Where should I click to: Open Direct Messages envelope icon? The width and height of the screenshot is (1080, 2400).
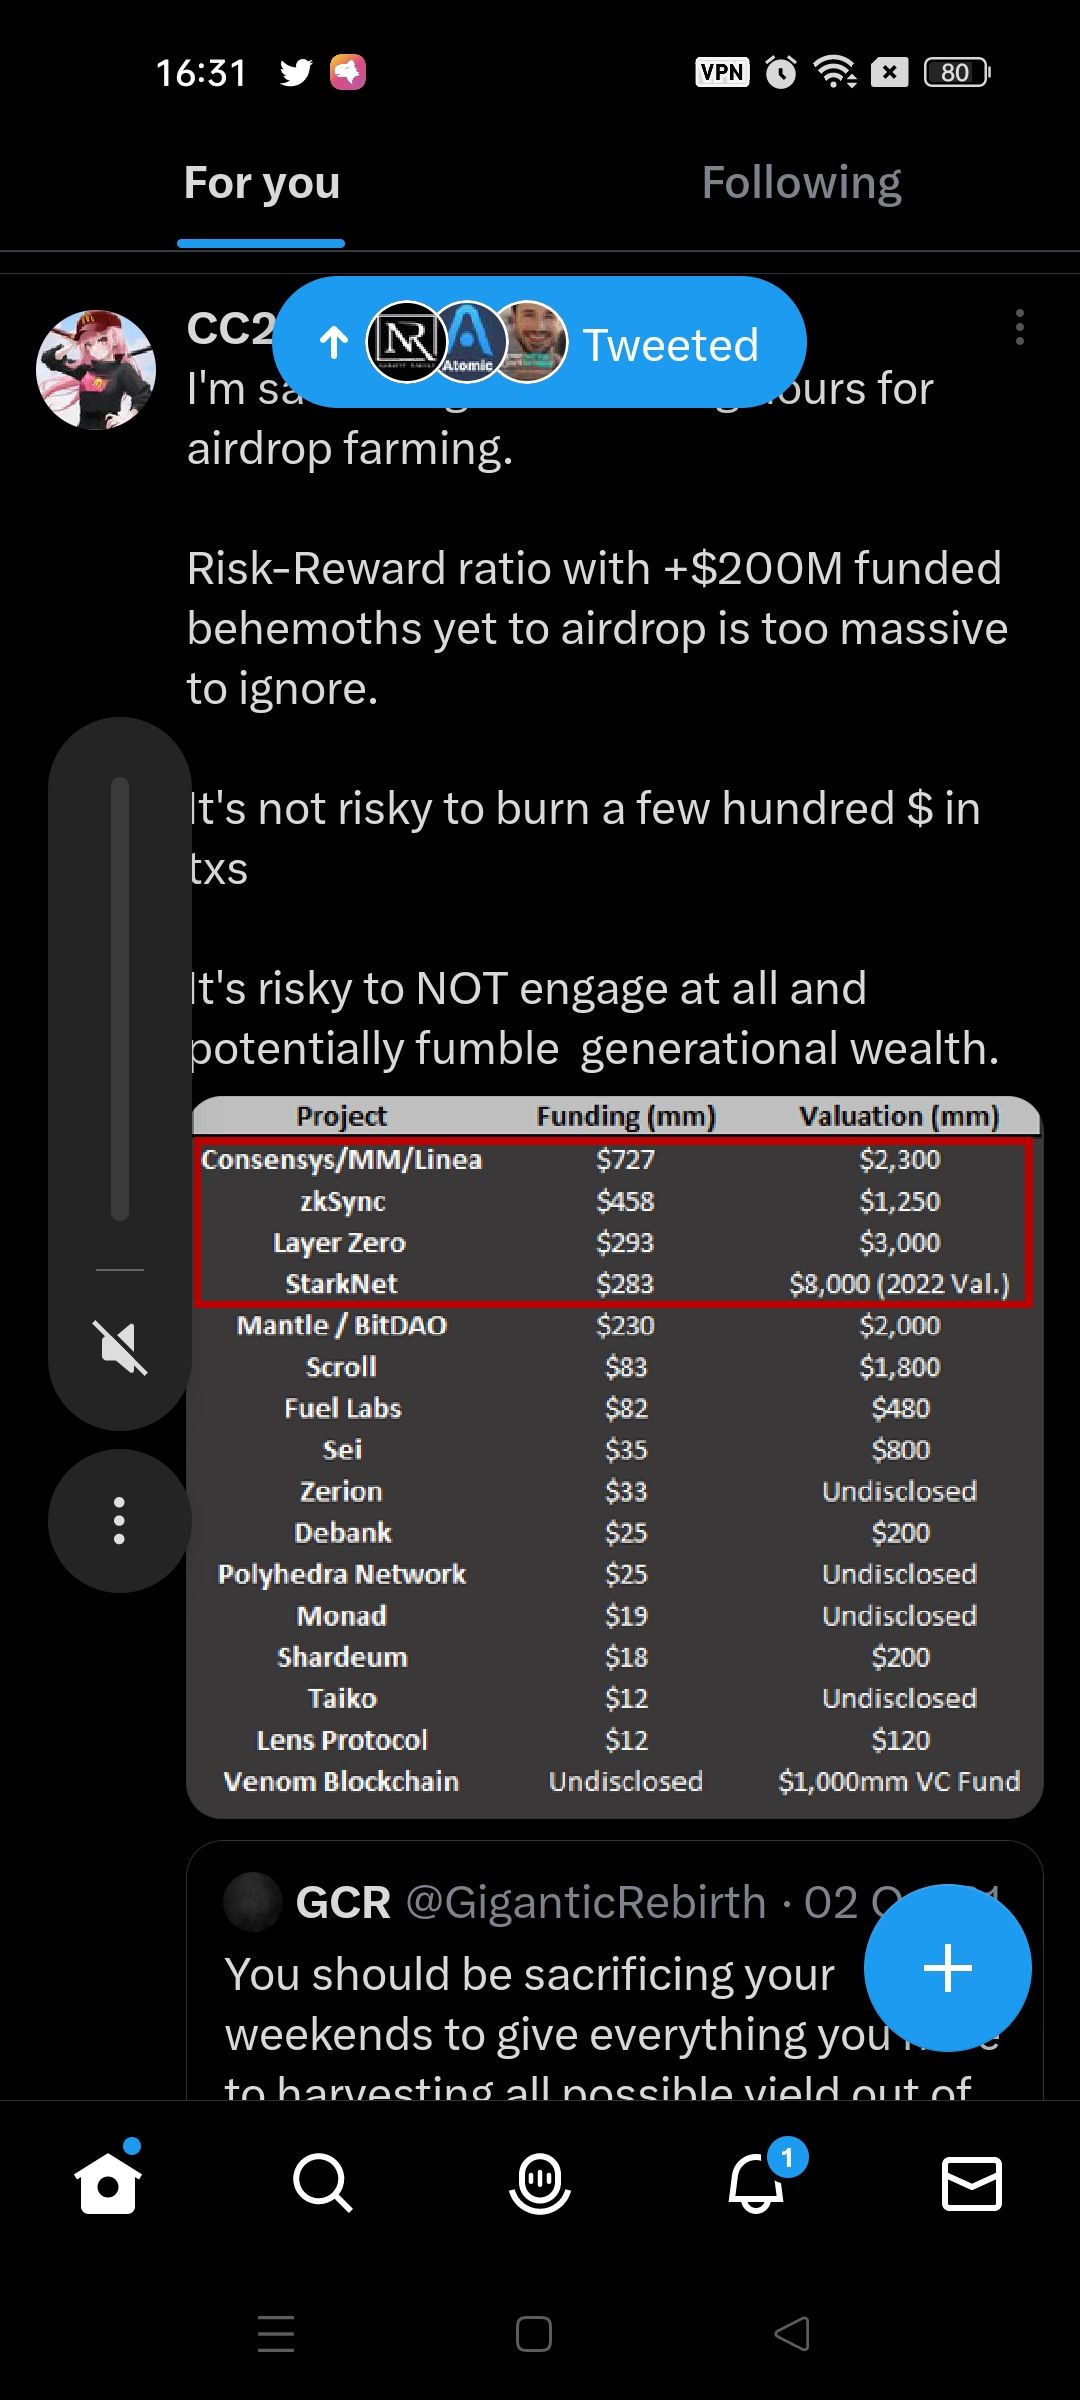(972, 2182)
